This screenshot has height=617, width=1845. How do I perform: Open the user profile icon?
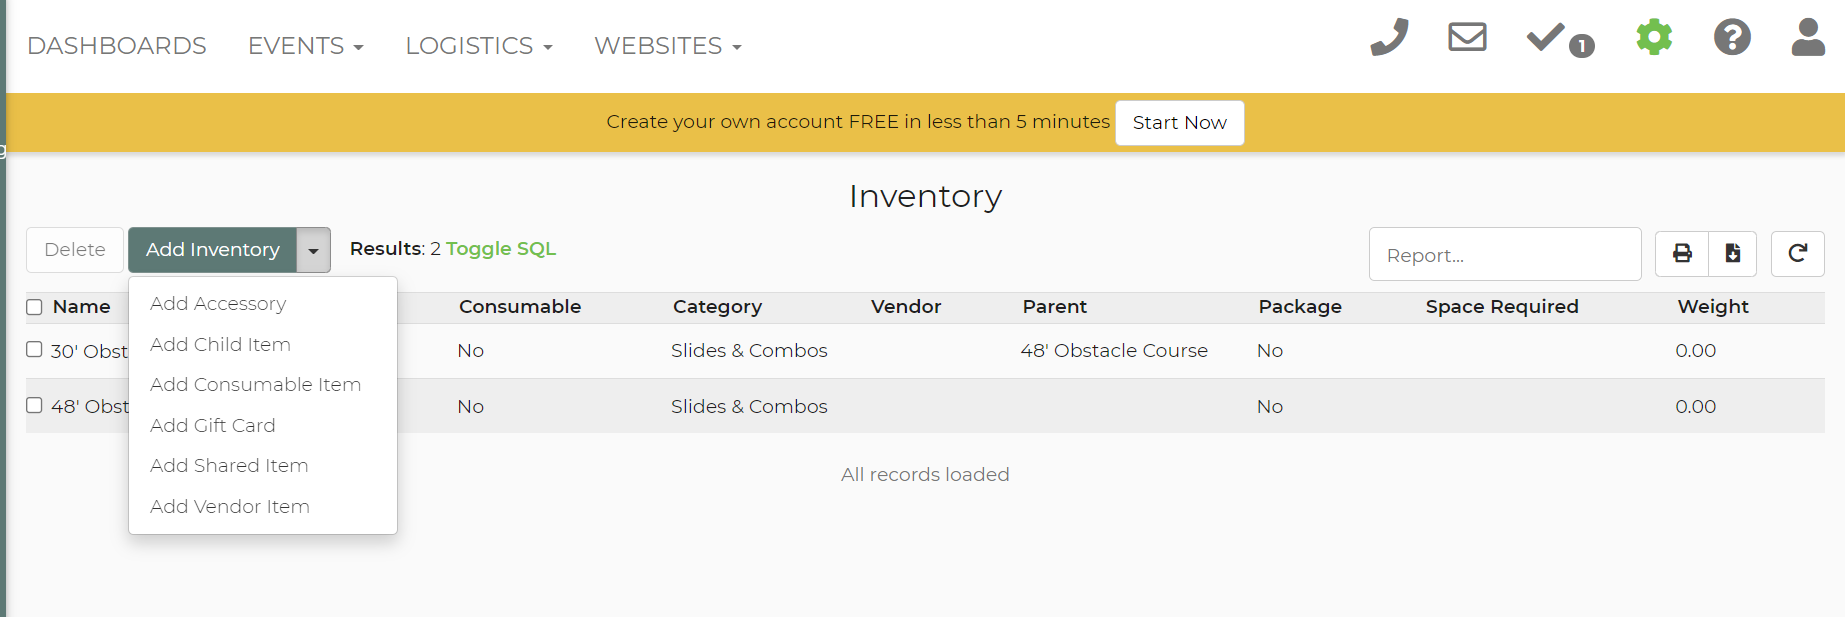pos(1808,38)
